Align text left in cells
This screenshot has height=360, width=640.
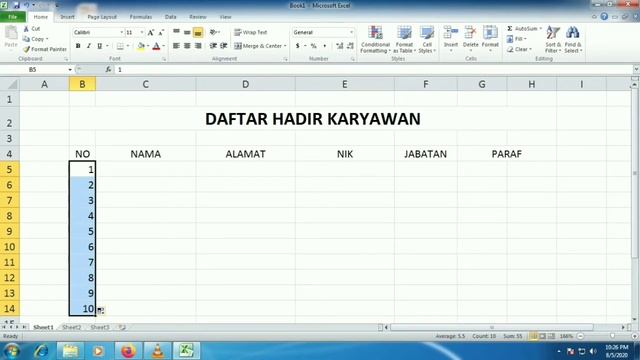176,46
